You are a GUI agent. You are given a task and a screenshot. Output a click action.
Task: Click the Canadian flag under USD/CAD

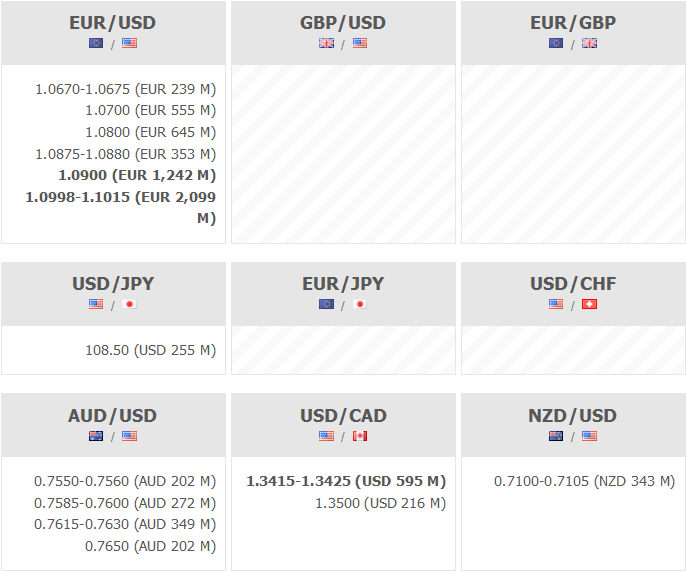click(x=360, y=436)
